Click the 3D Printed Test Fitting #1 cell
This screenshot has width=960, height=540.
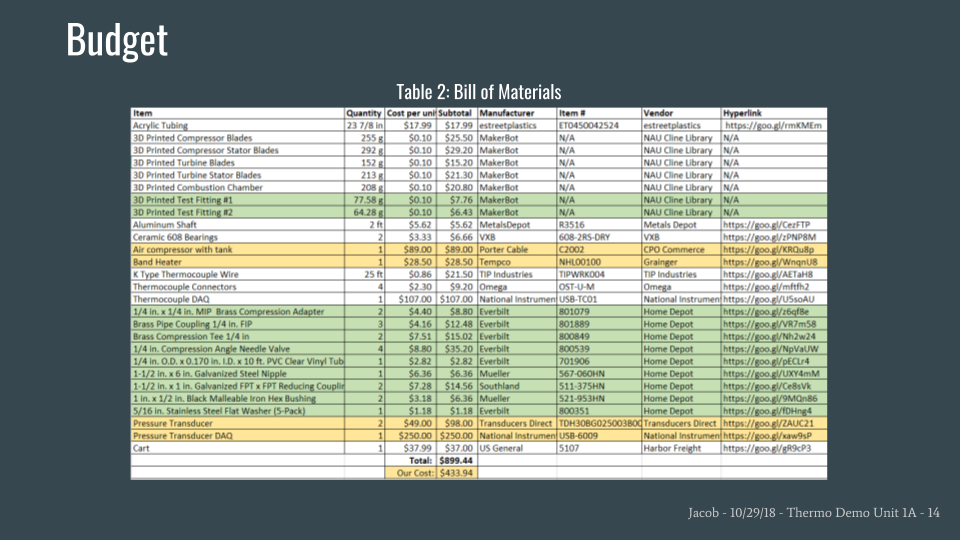pos(185,200)
